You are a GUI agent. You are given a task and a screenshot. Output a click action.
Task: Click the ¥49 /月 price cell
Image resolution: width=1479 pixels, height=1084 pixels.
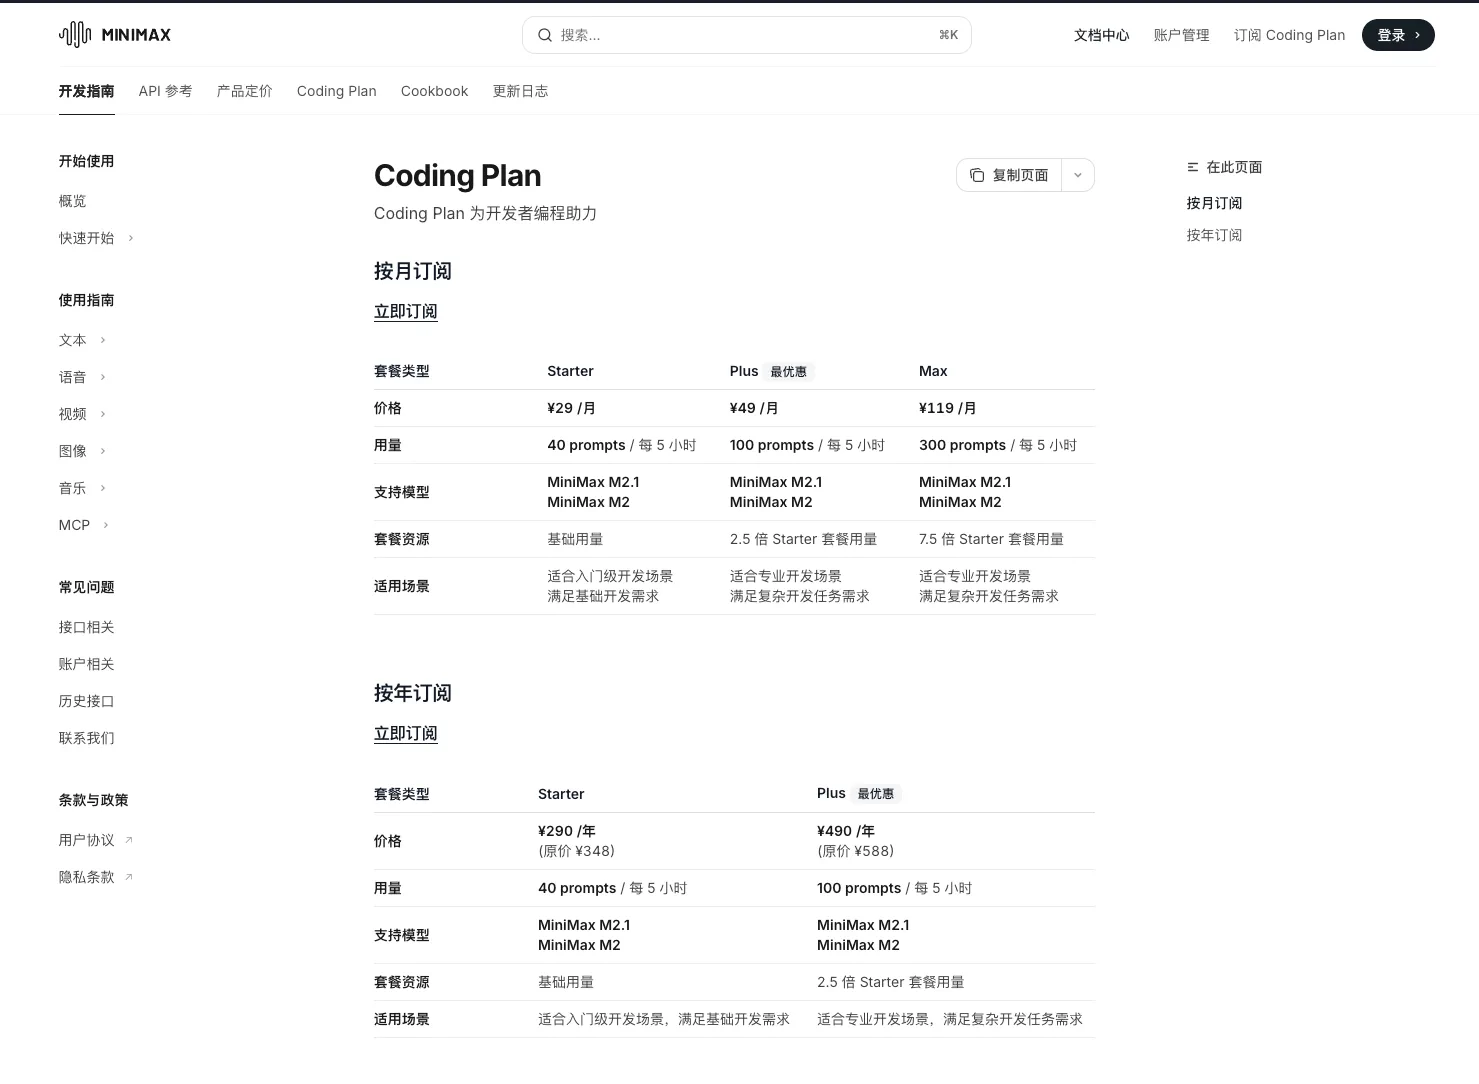[x=754, y=408]
